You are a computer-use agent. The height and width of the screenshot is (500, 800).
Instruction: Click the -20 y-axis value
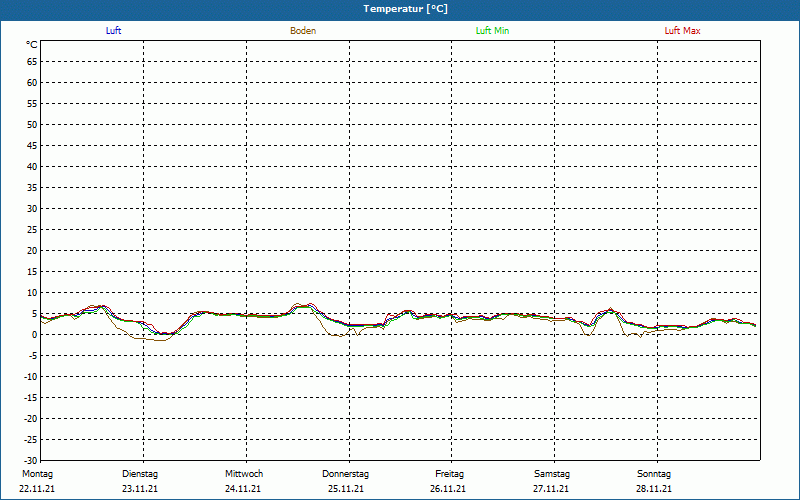click(31, 418)
